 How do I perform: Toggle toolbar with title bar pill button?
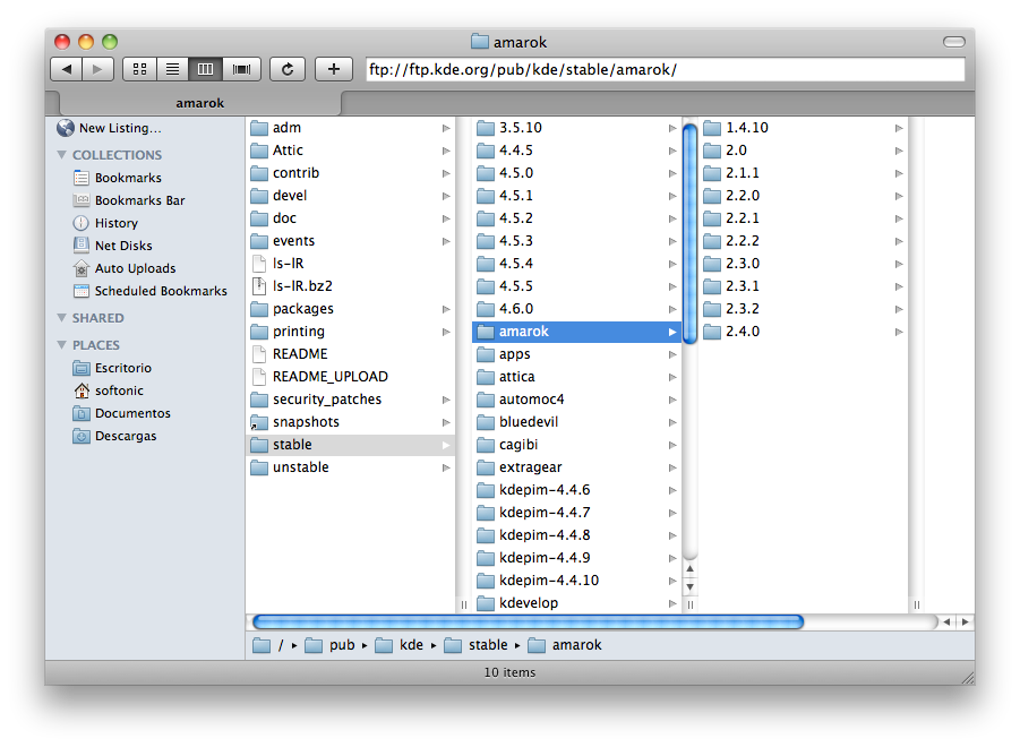(954, 42)
